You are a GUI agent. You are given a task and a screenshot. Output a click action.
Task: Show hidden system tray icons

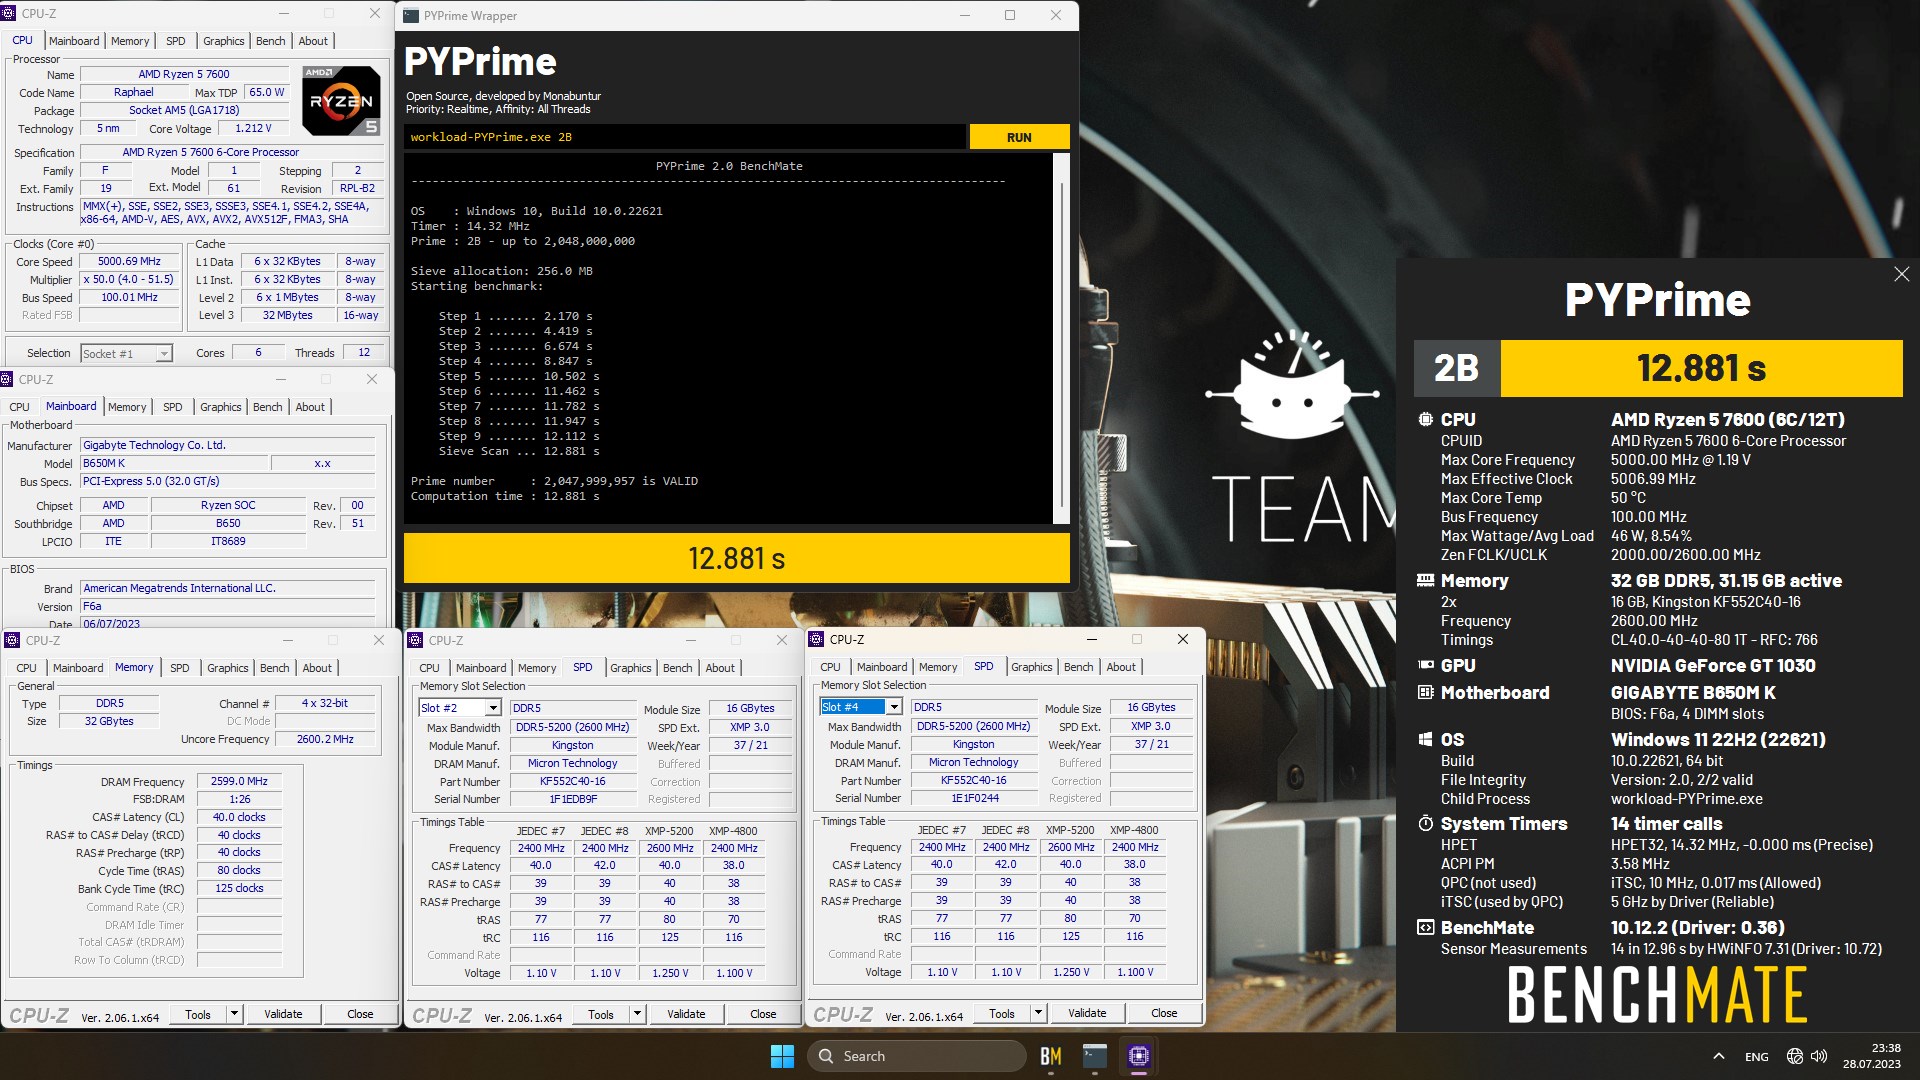1718,1056
